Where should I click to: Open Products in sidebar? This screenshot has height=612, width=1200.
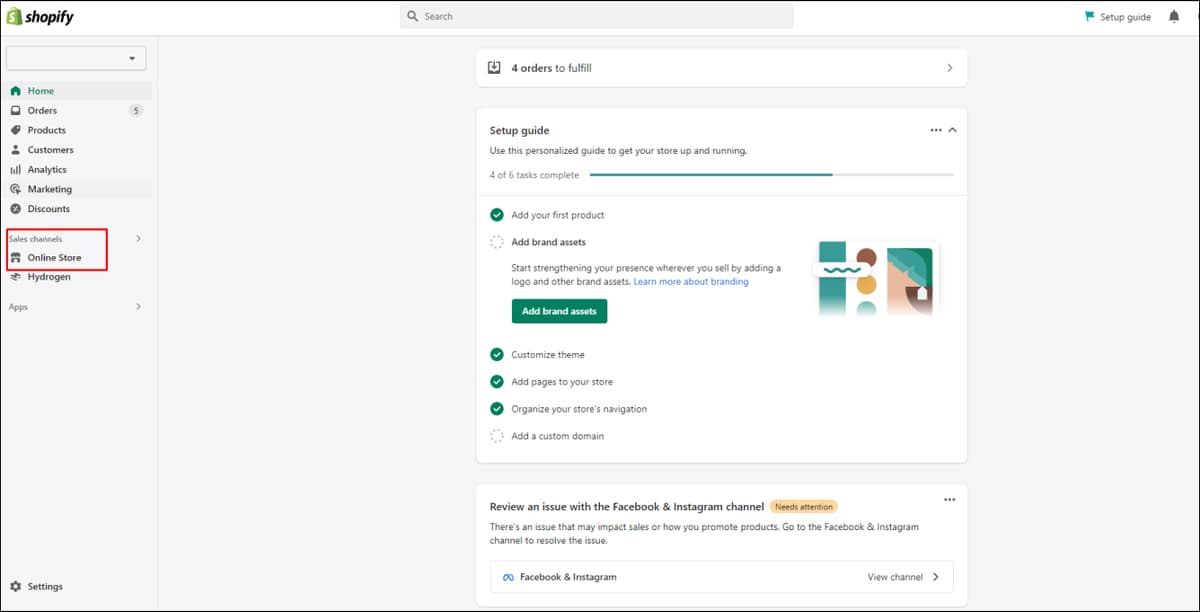(47, 130)
